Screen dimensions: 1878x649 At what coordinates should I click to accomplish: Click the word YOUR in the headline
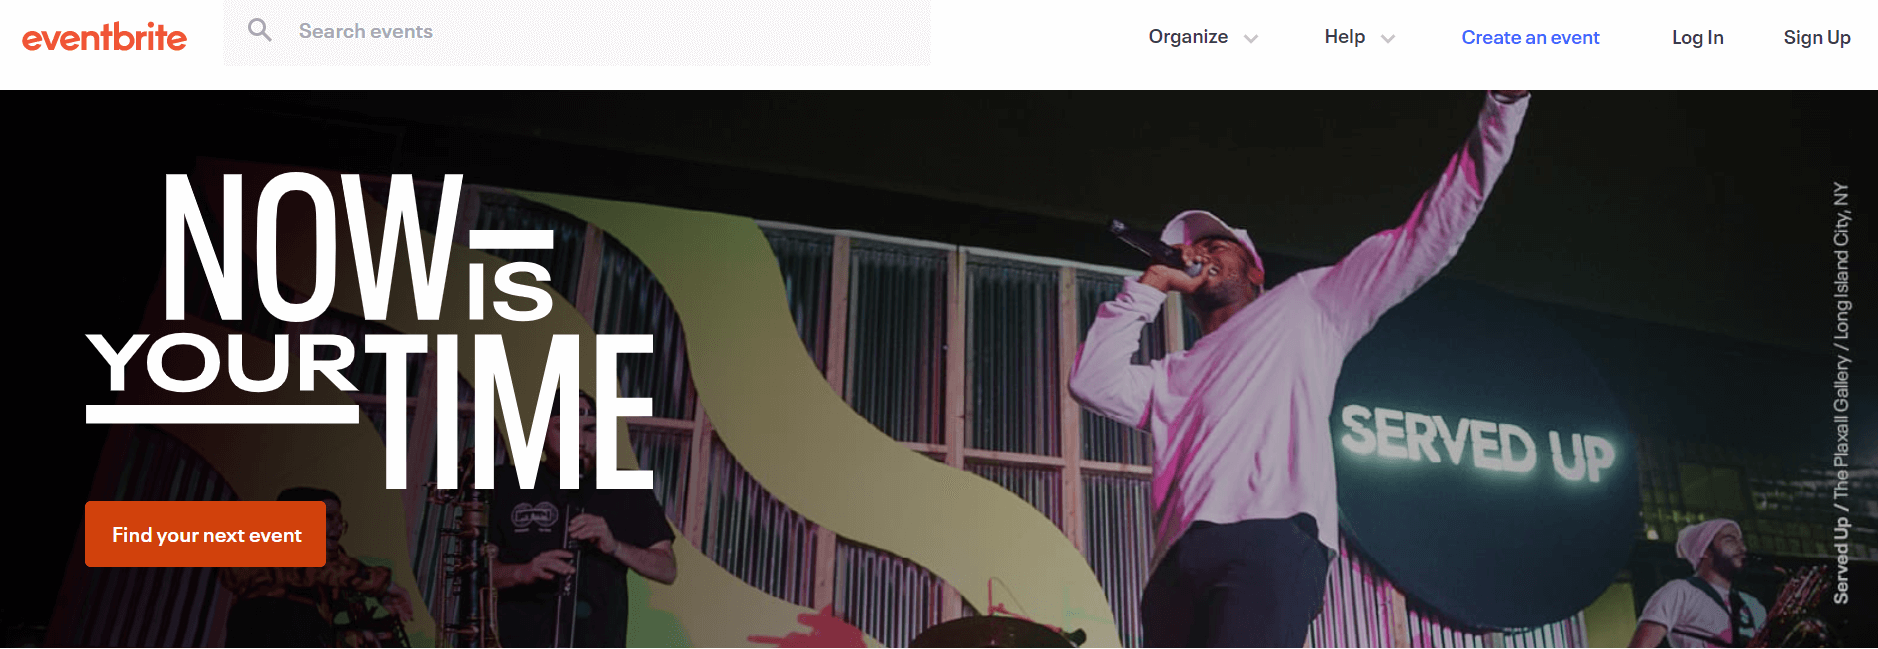click(222, 362)
